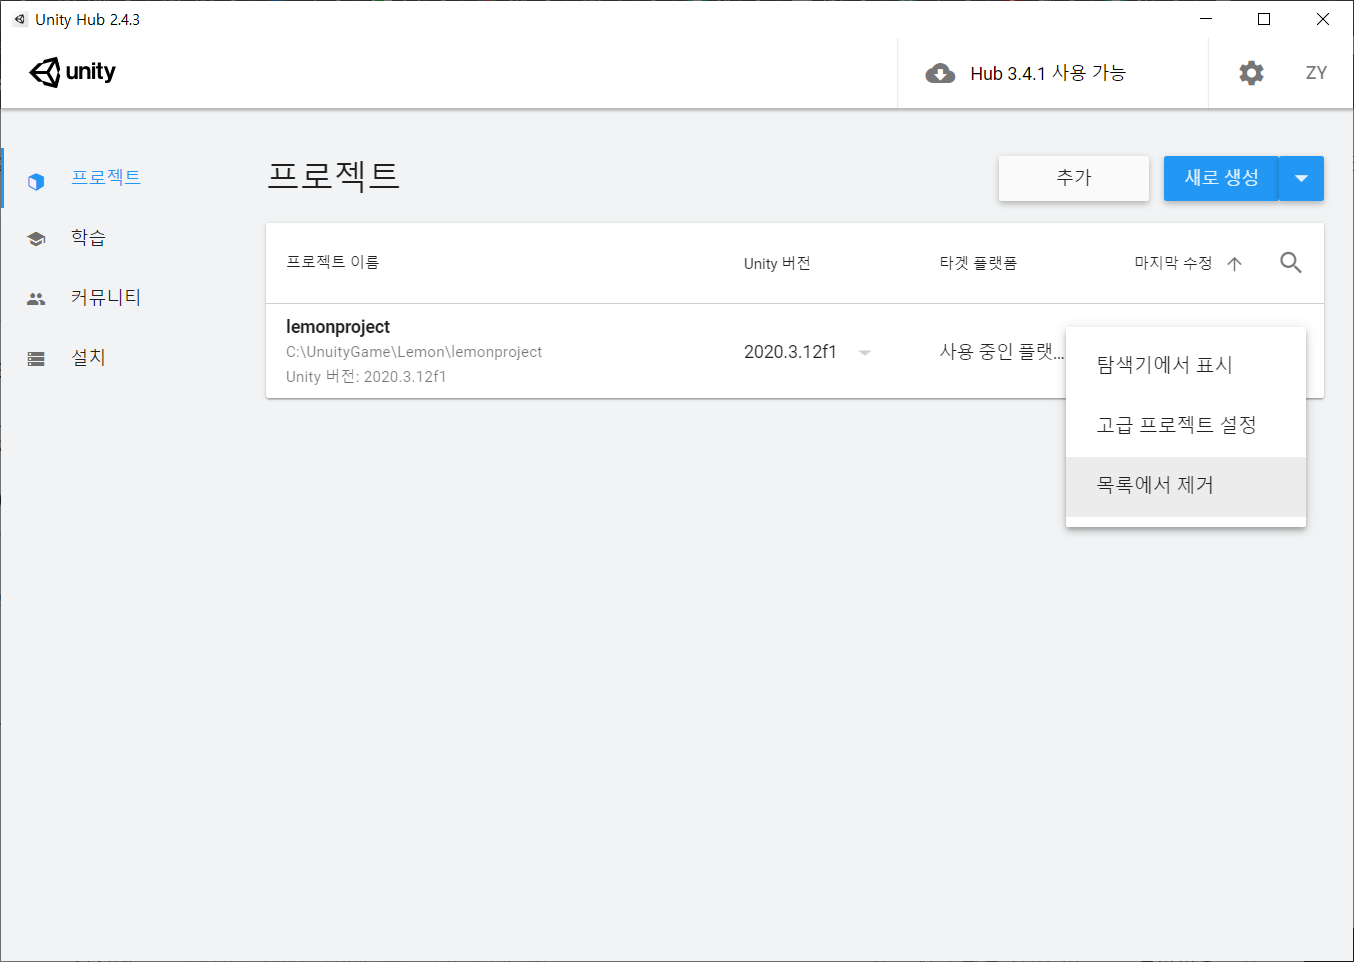Click the 학습 graduation cap icon
1354x962 pixels.
tap(36, 239)
